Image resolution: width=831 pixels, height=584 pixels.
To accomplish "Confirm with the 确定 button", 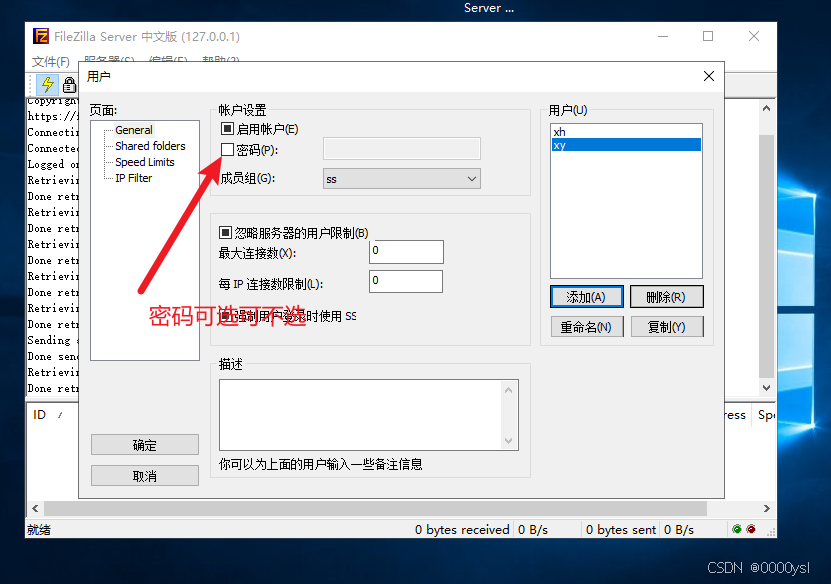I will pos(145,445).
